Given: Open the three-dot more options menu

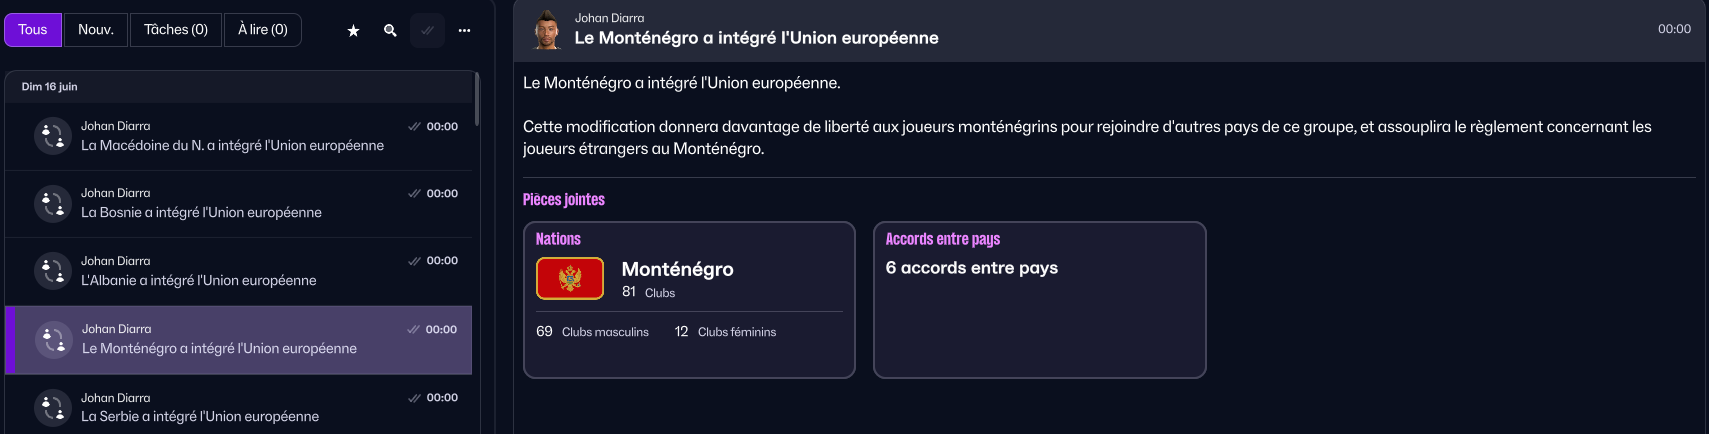Looking at the screenshot, I should tap(464, 31).
